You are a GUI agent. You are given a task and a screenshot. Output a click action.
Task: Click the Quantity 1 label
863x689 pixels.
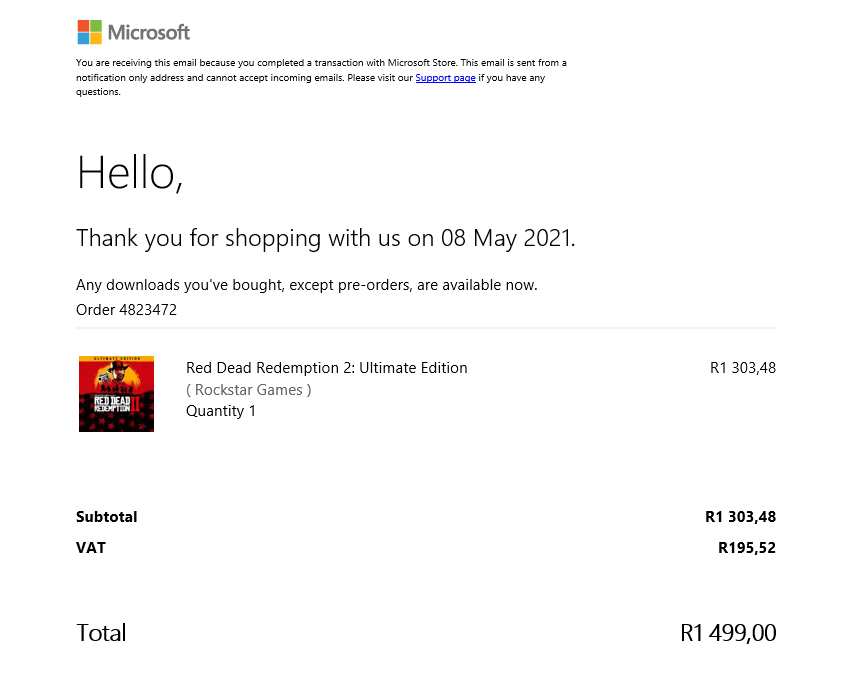(x=221, y=411)
